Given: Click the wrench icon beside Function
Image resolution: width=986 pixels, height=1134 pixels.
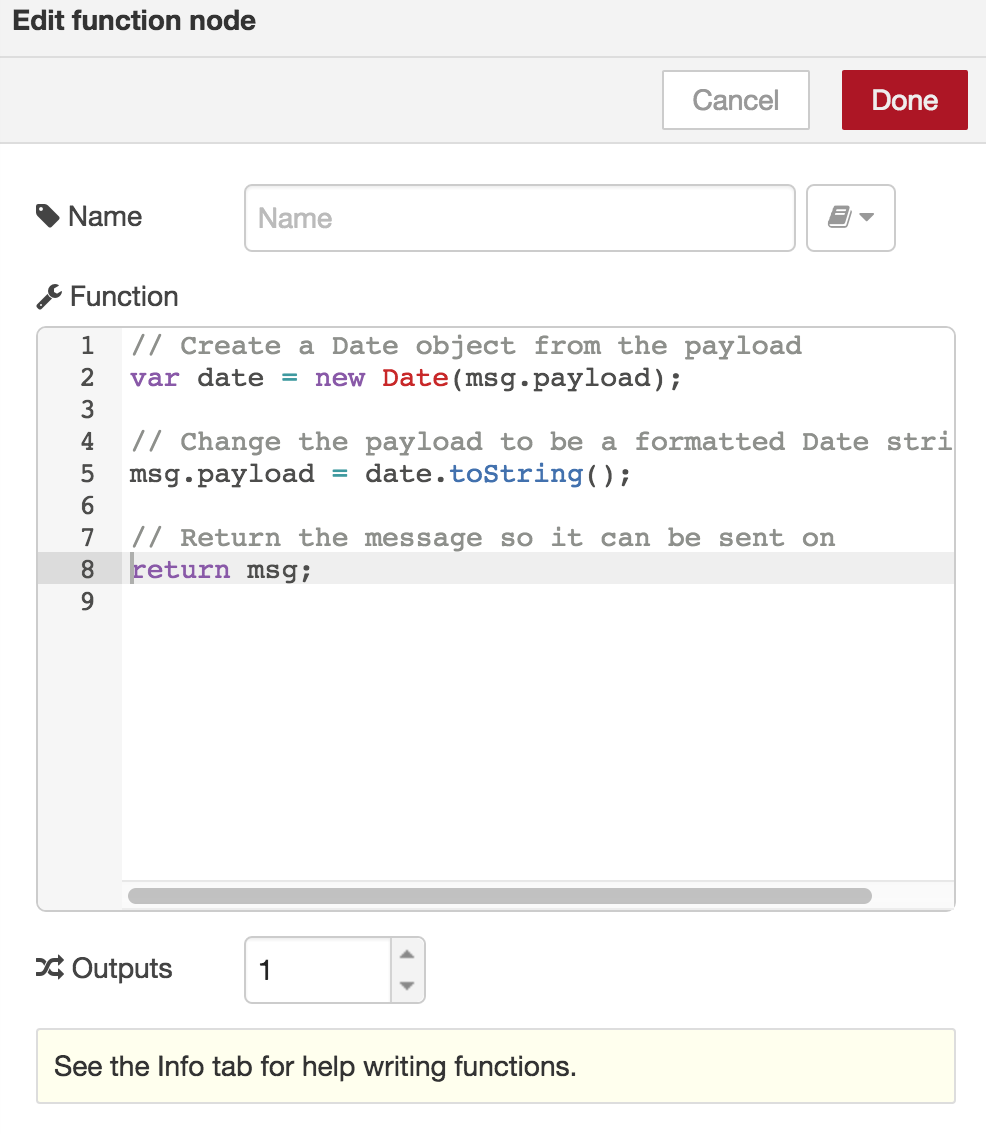Looking at the screenshot, I should click(48, 297).
